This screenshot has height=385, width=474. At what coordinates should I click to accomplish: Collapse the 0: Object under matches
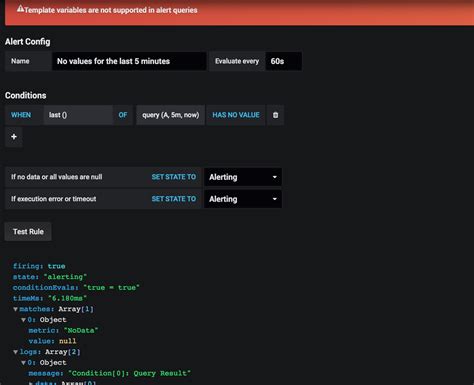23,320
